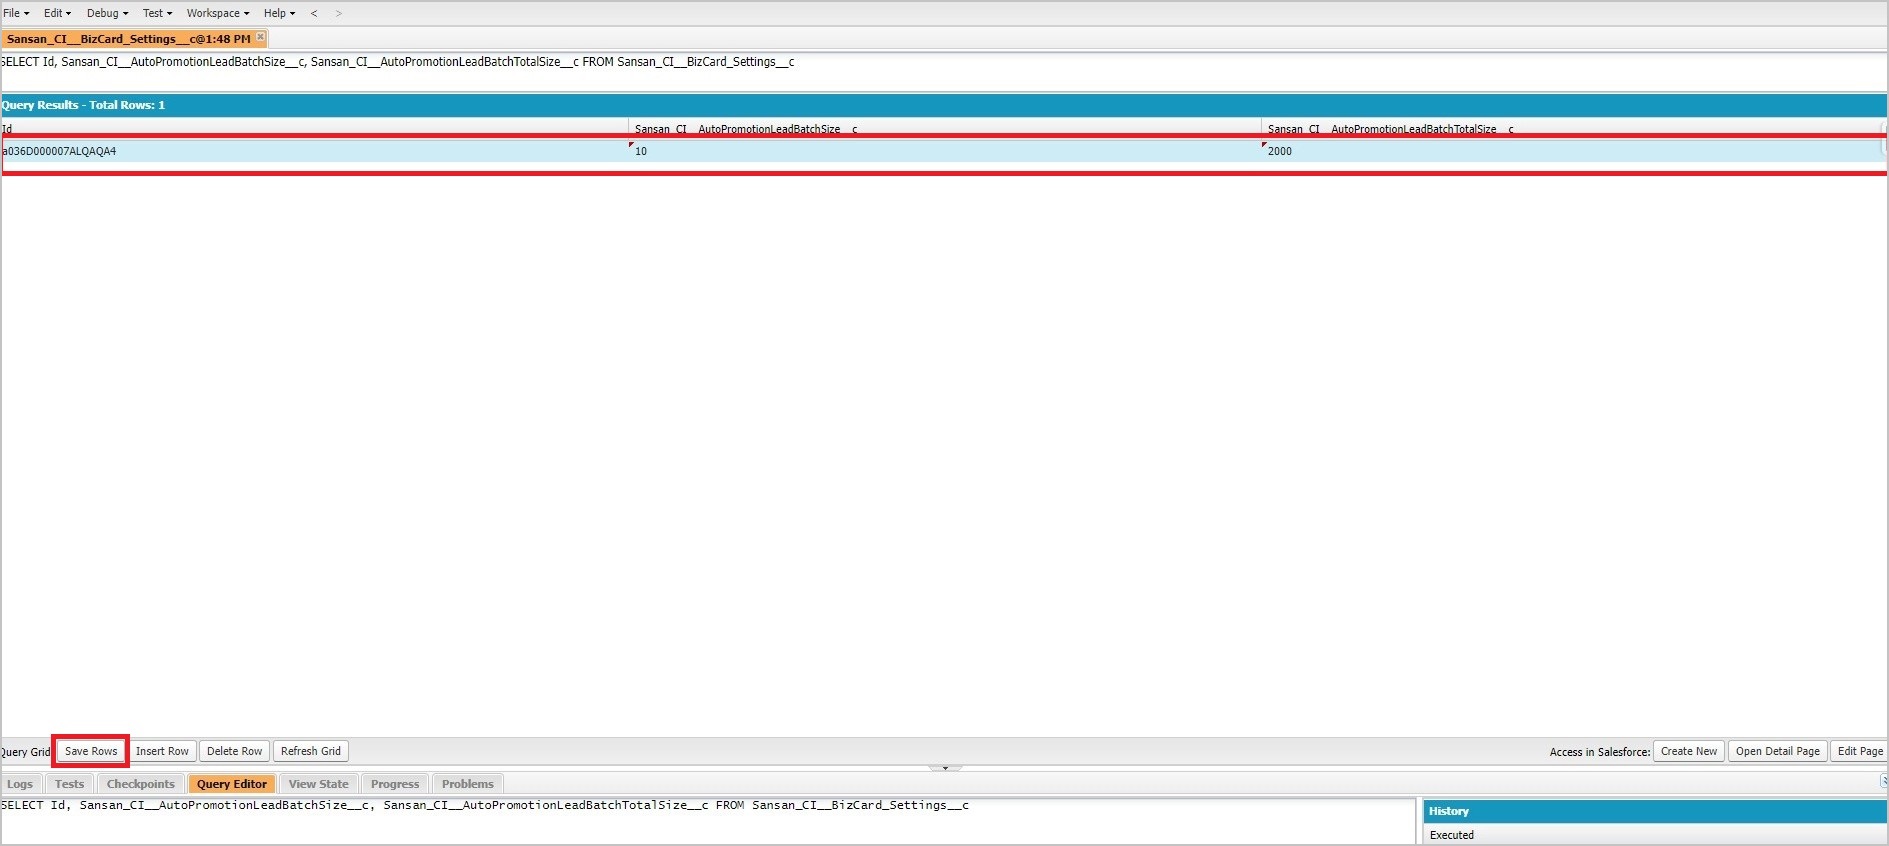This screenshot has height=846, width=1889.
Task: Click into the Query Editor SOQL text
Action: click(708, 820)
